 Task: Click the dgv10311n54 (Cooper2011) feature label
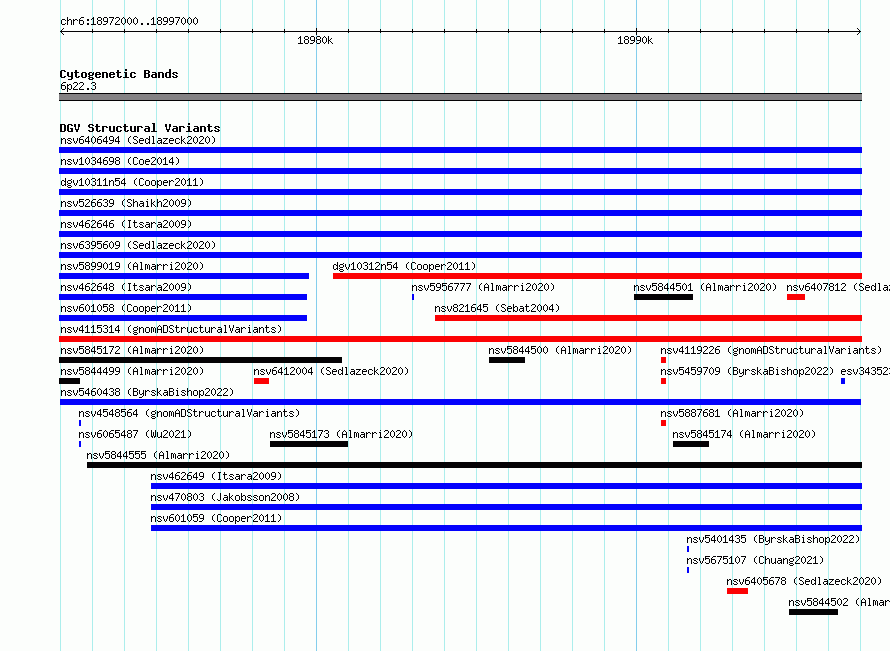coord(132,182)
